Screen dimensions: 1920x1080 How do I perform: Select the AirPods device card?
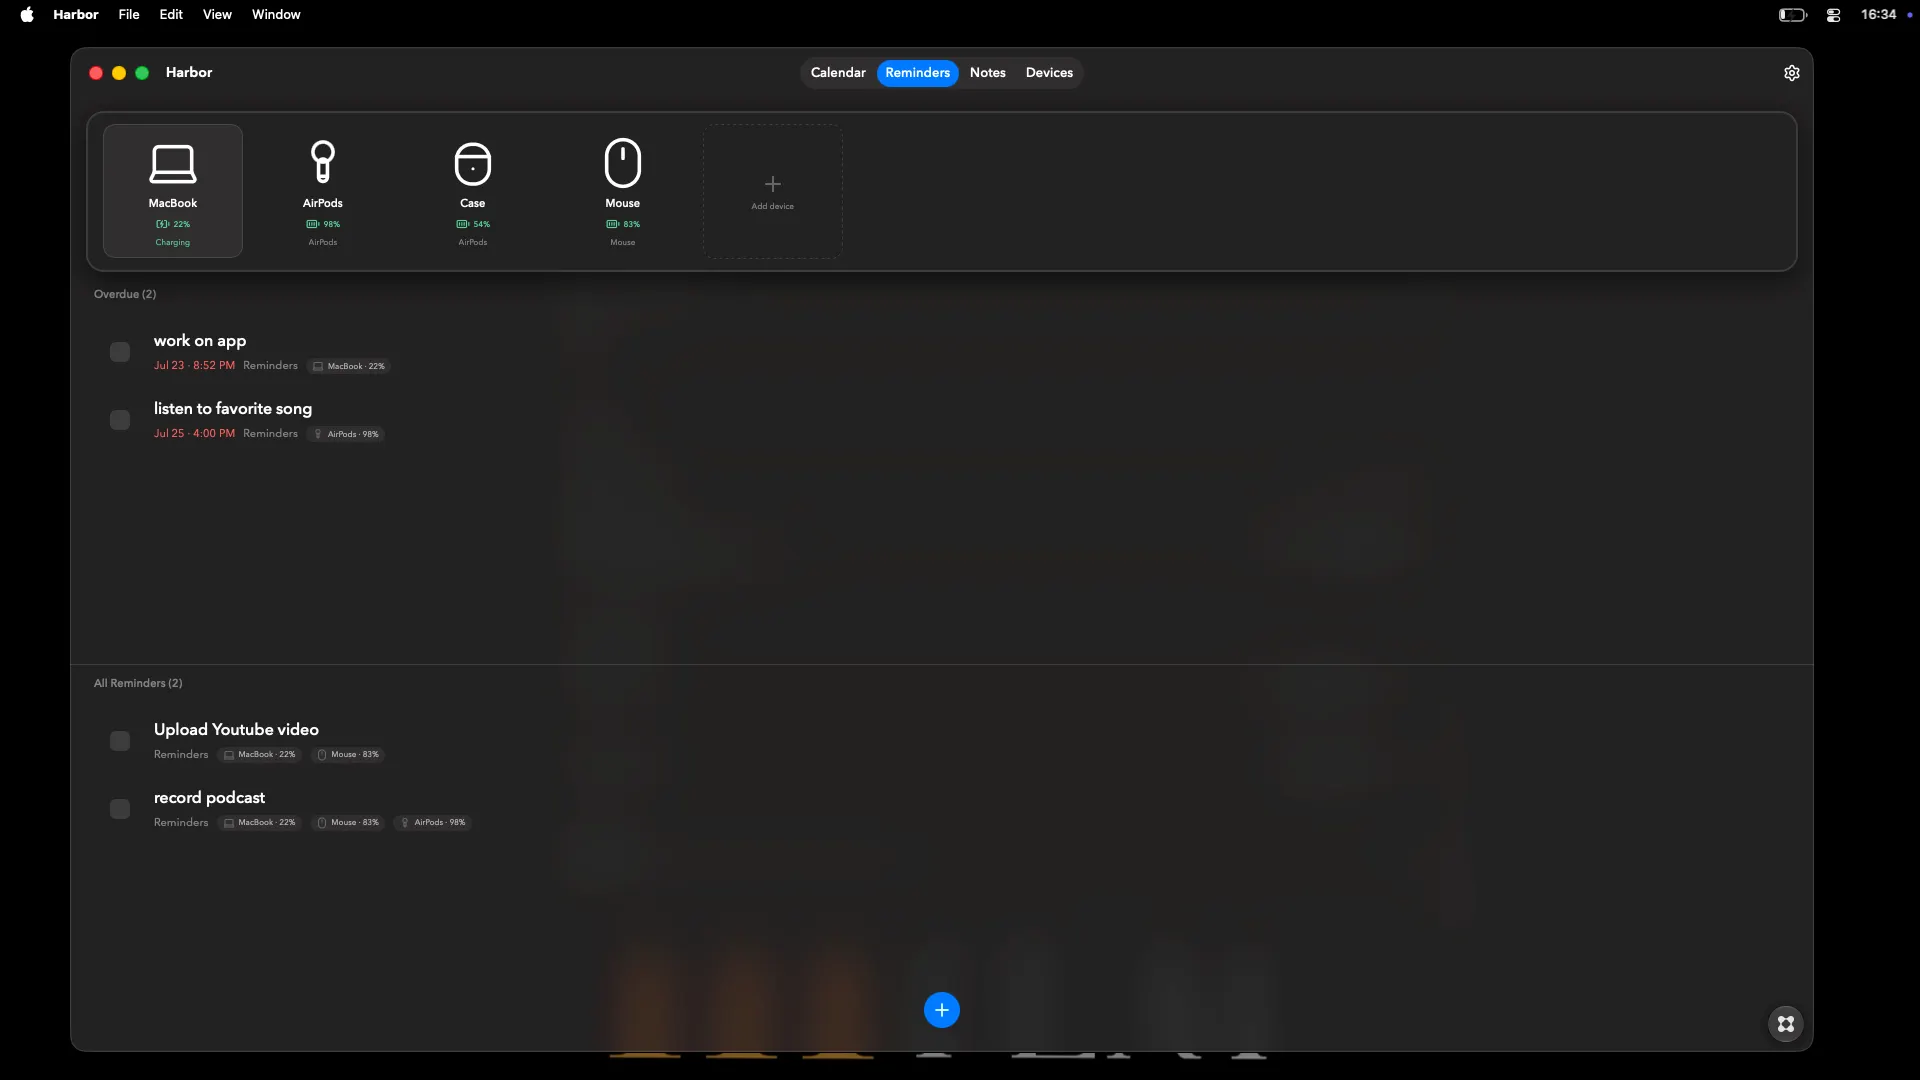pos(323,191)
